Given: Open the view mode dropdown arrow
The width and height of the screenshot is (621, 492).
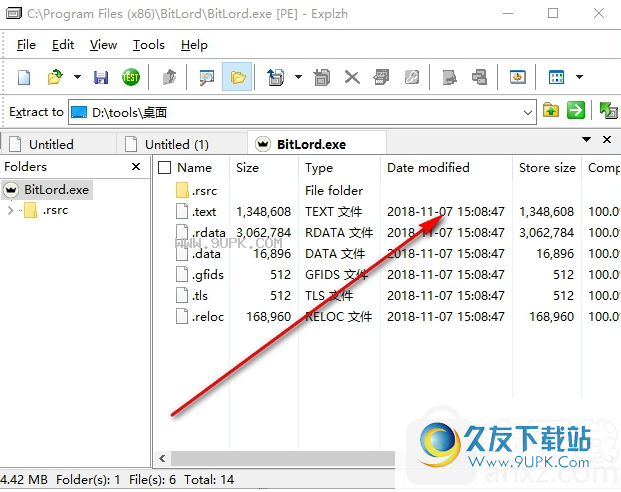Looking at the screenshot, I should click(579, 77).
